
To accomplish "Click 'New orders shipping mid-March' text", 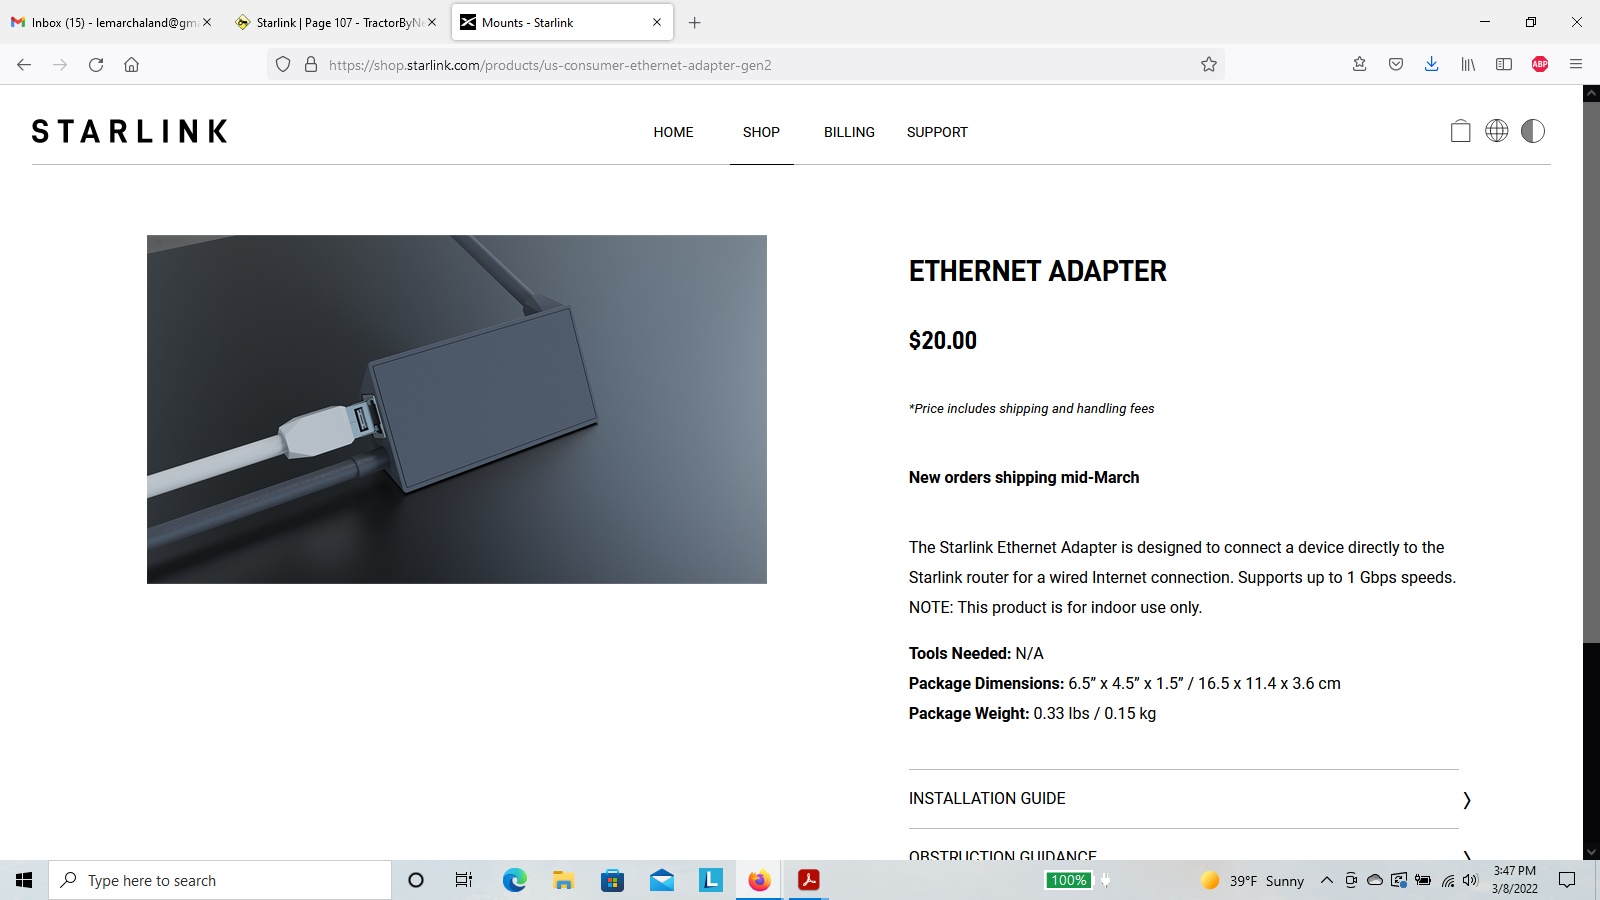I will [x=1024, y=477].
